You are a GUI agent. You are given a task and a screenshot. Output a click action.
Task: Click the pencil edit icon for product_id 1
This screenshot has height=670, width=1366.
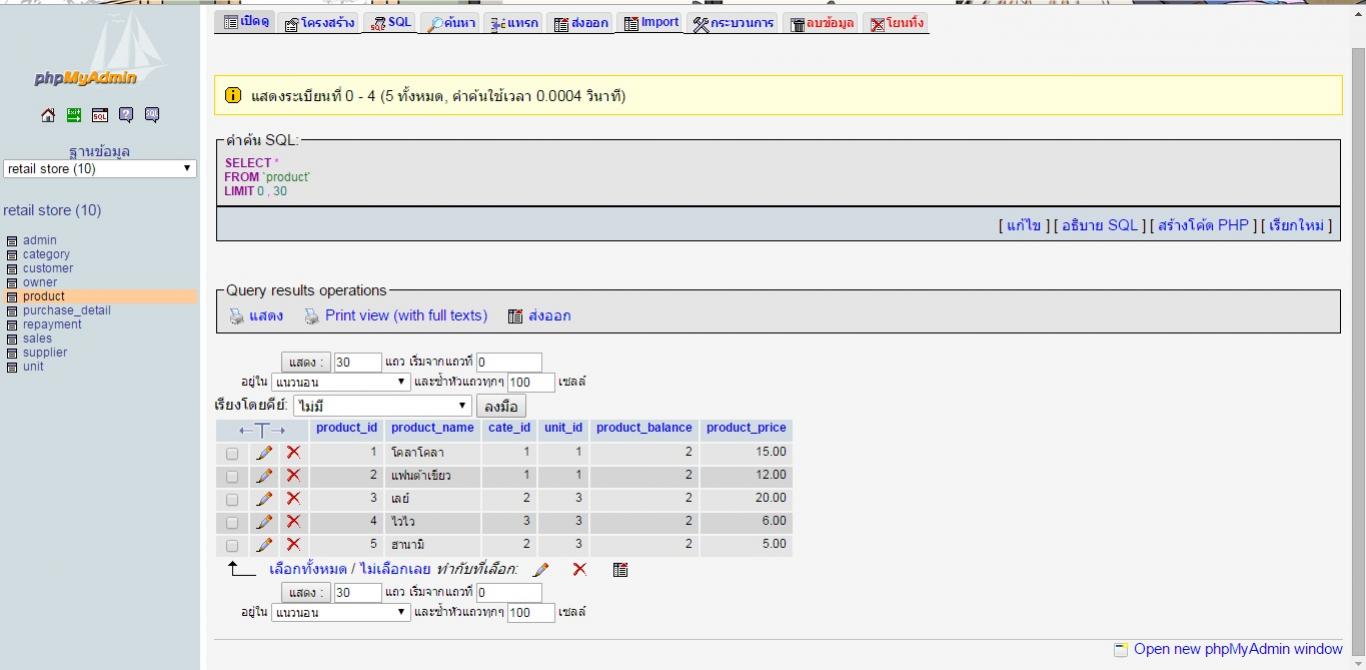pyautogui.click(x=264, y=452)
